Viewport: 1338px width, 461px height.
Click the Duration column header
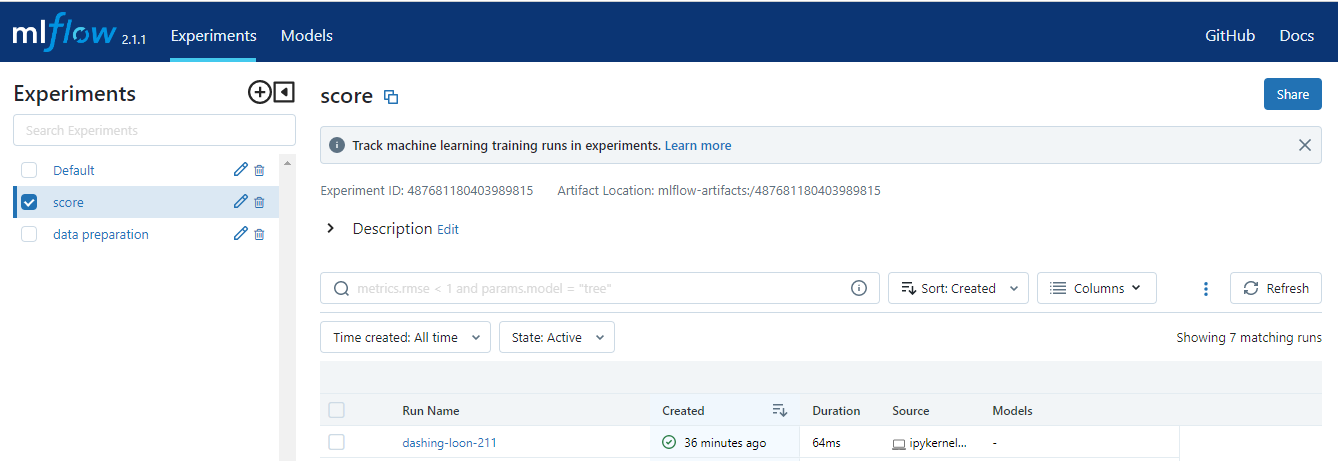tap(836, 410)
